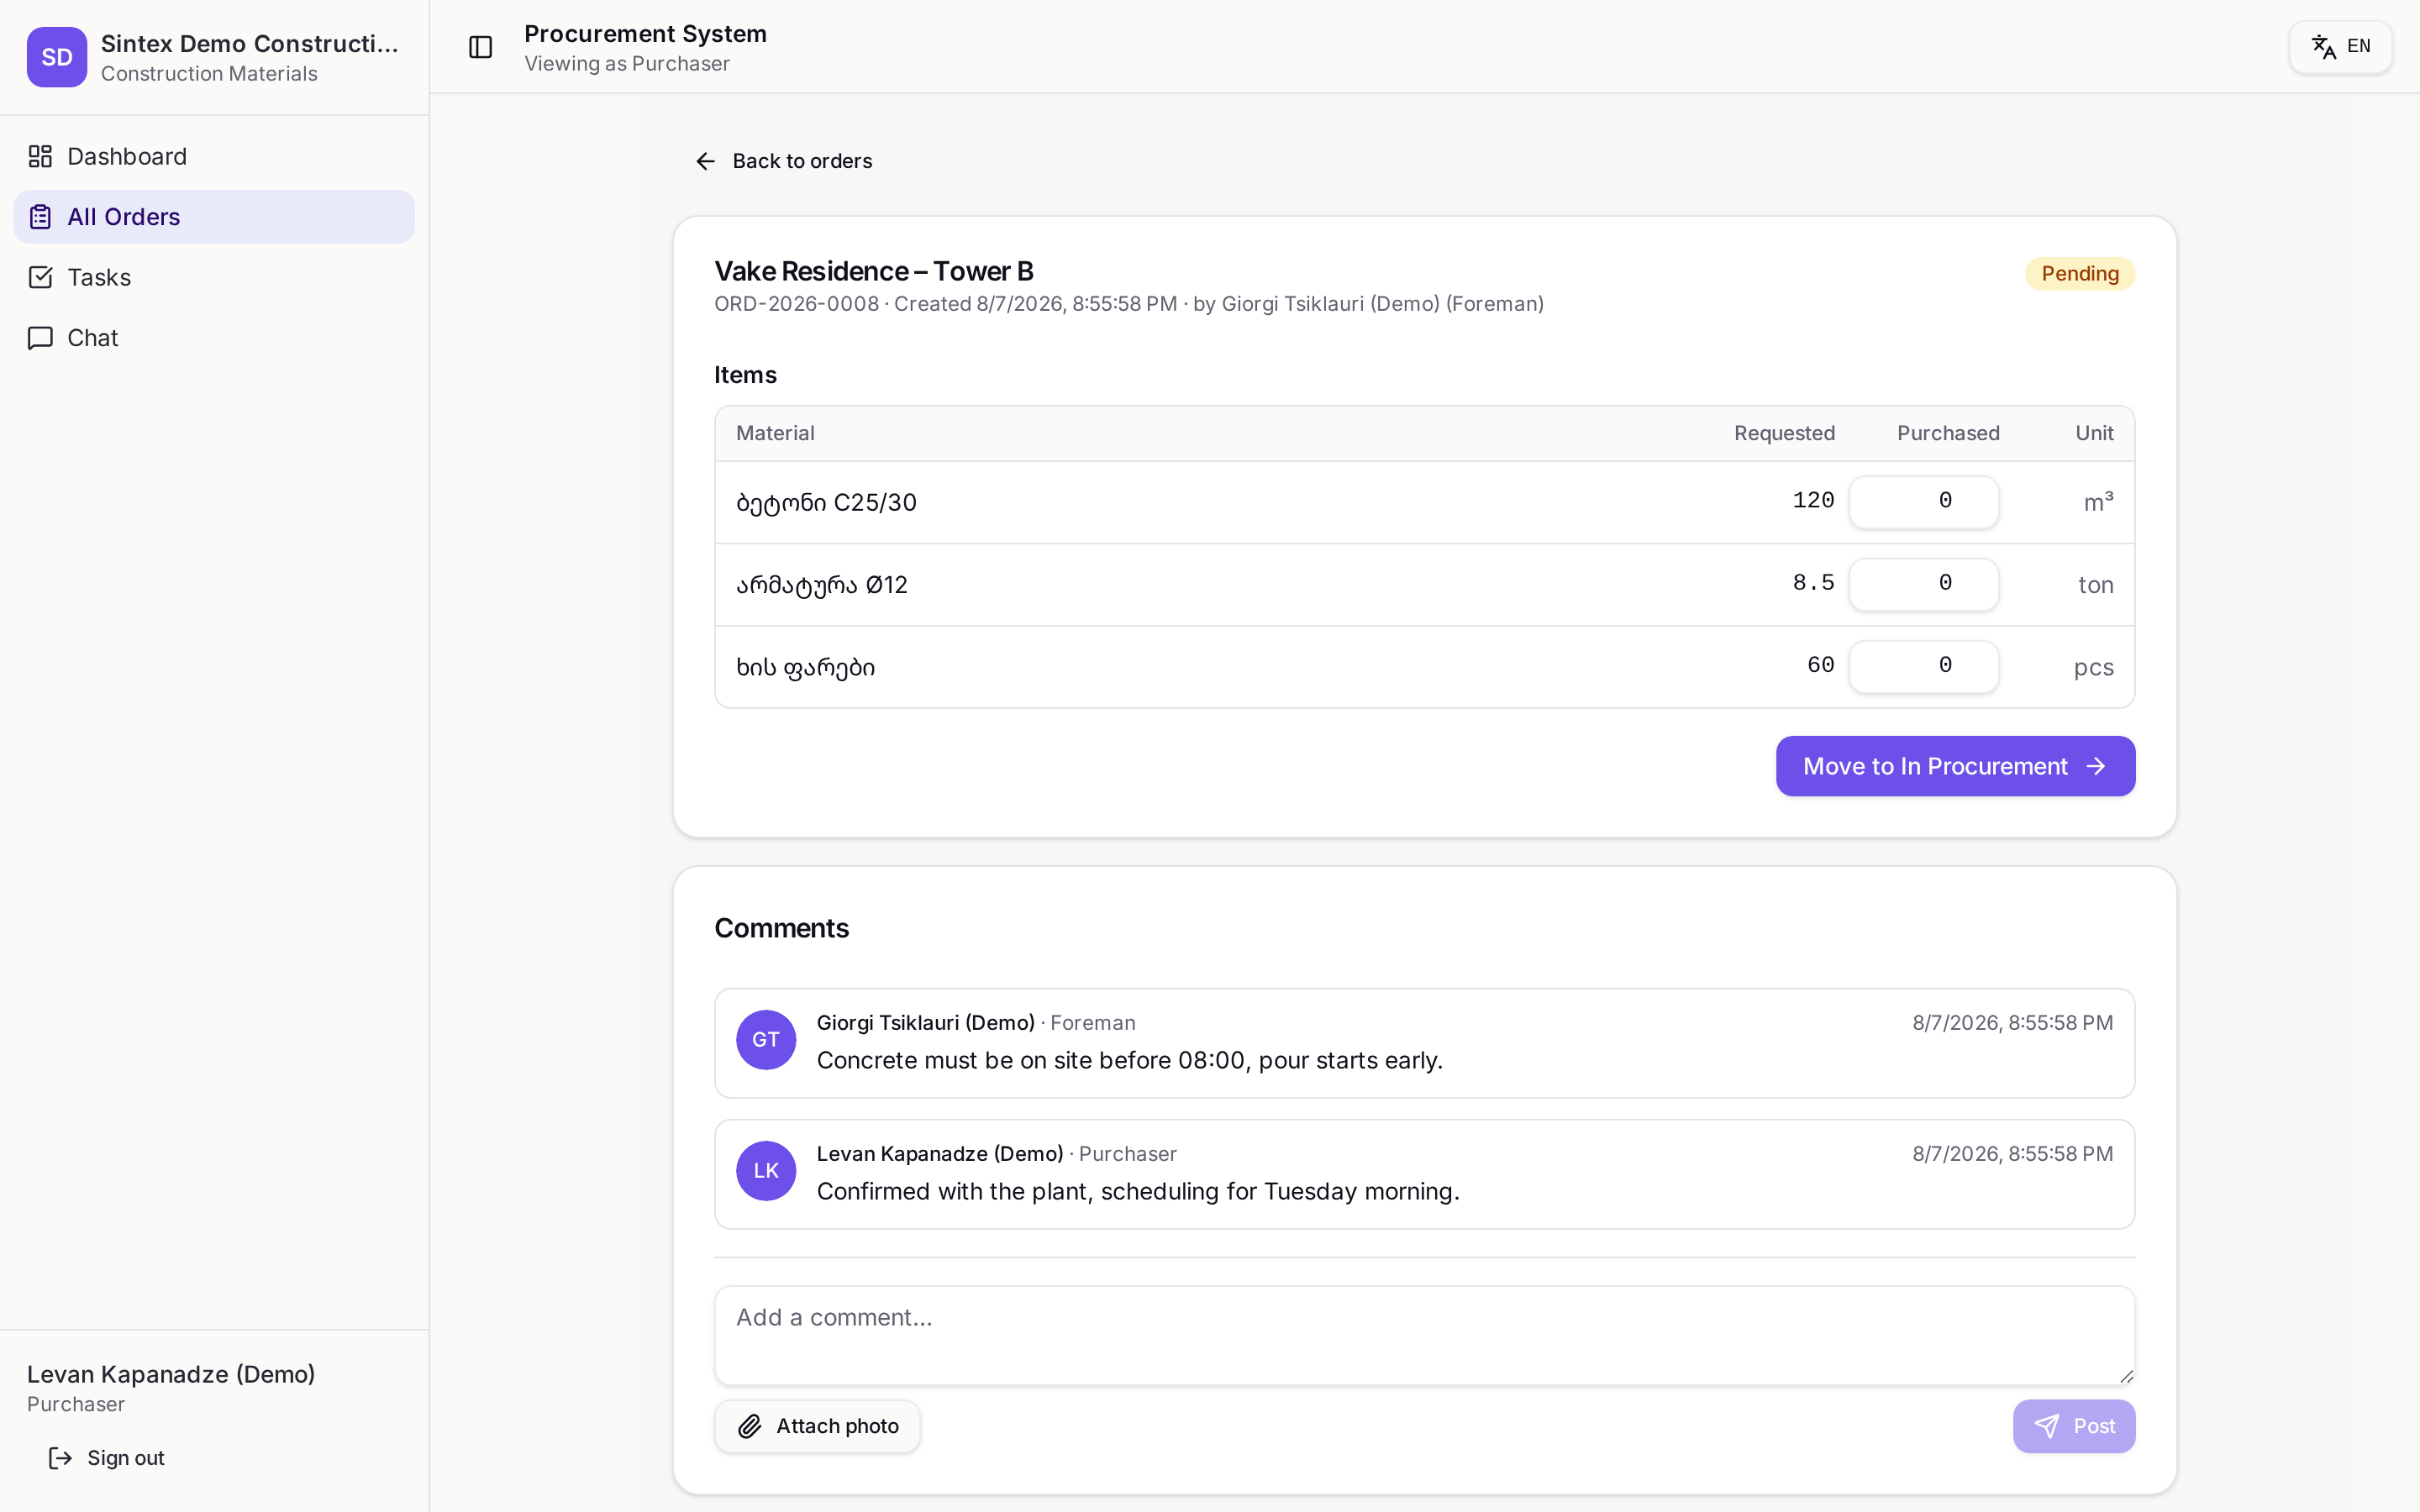Post the comment
Image resolution: width=2420 pixels, height=1512 pixels.
pos(2074,1426)
